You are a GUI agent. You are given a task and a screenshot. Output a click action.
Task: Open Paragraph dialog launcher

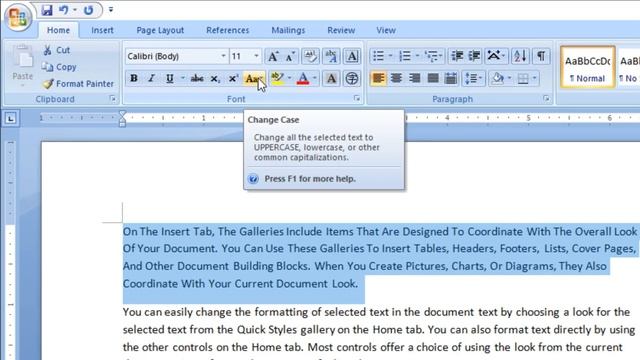tap(546, 99)
